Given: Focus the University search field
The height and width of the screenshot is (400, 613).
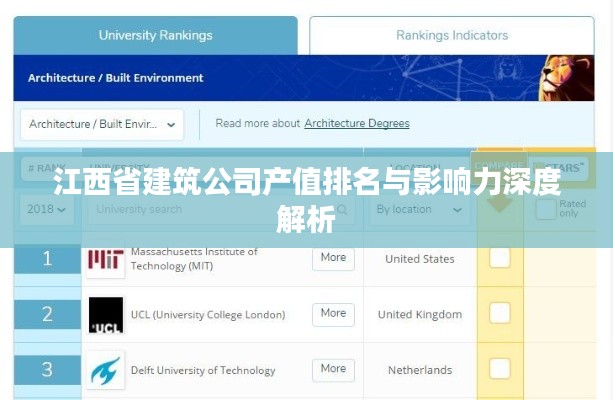Looking at the screenshot, I should click(221, 210).
